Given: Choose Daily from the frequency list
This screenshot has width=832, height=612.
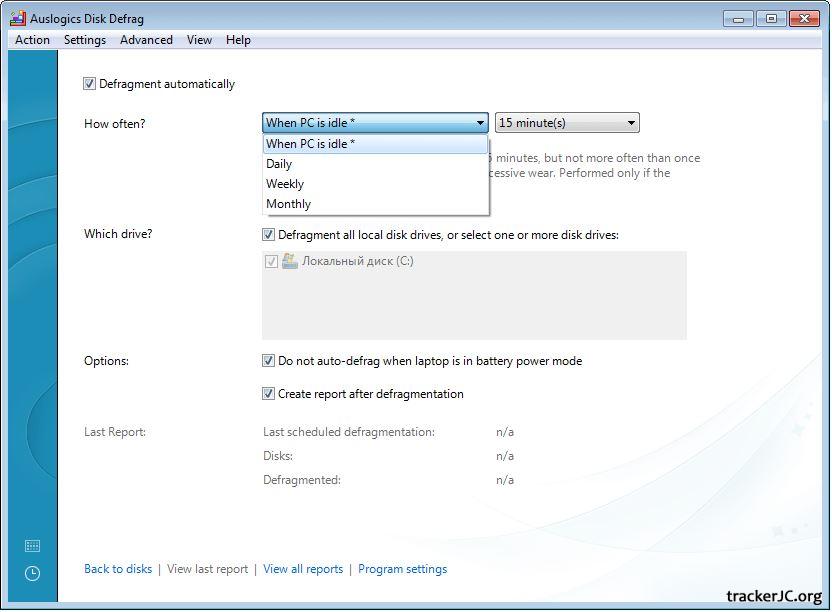Looking at the screenshot, I should 279,164.
